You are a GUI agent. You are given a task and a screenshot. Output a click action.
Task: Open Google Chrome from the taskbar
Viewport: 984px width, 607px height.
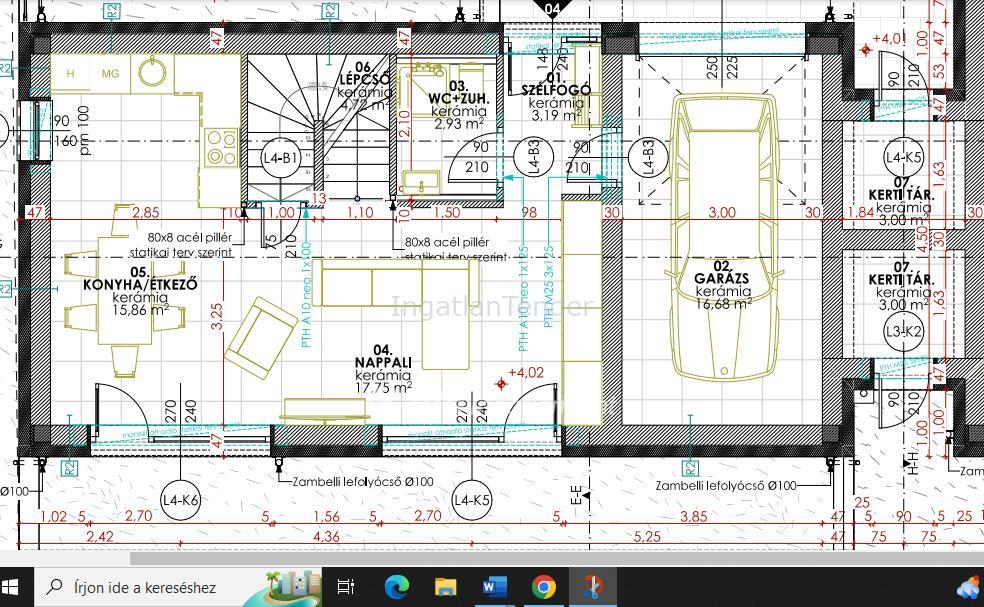(543, 587)
